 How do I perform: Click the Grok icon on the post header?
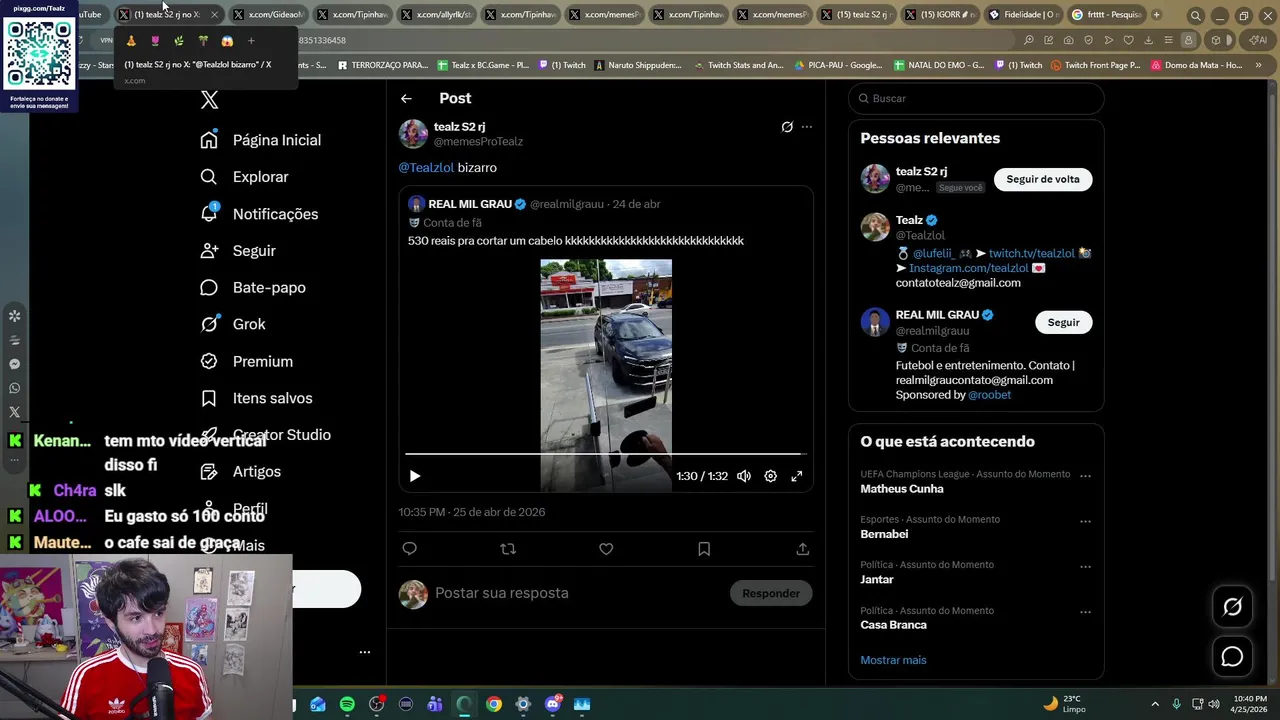[787, 127]
